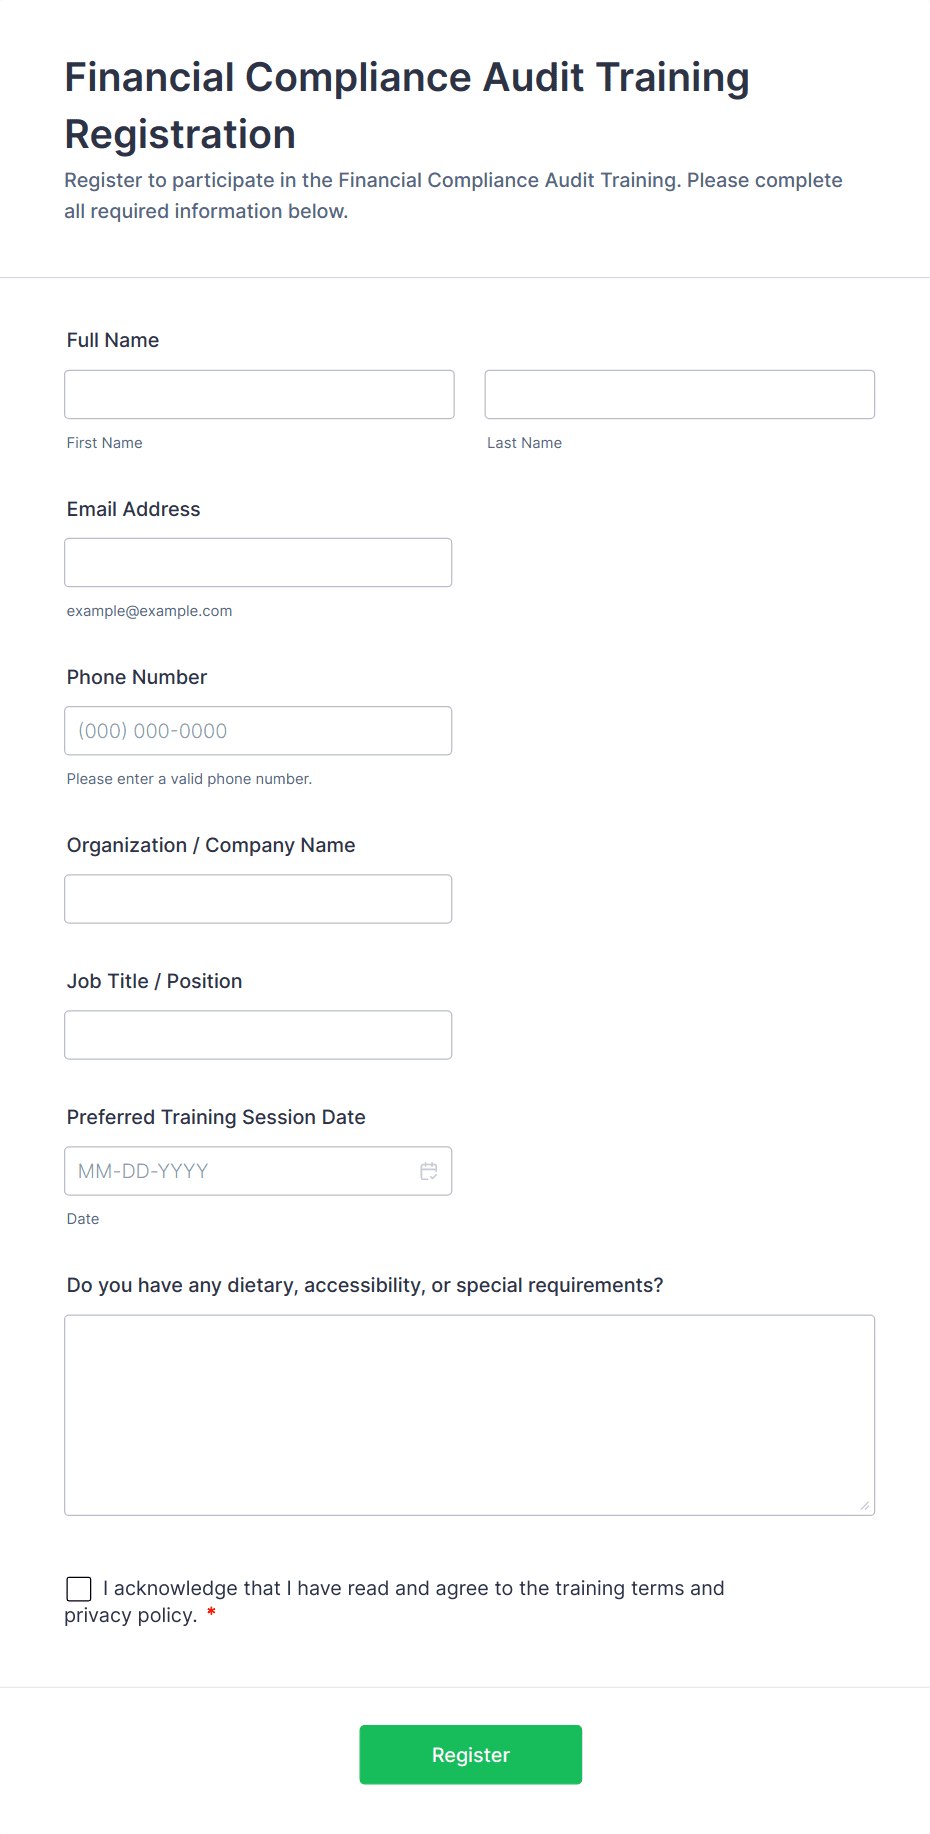Open the calendar picker icon
The width and height of the screenshot is (930, 1834).
[429, 1171]
